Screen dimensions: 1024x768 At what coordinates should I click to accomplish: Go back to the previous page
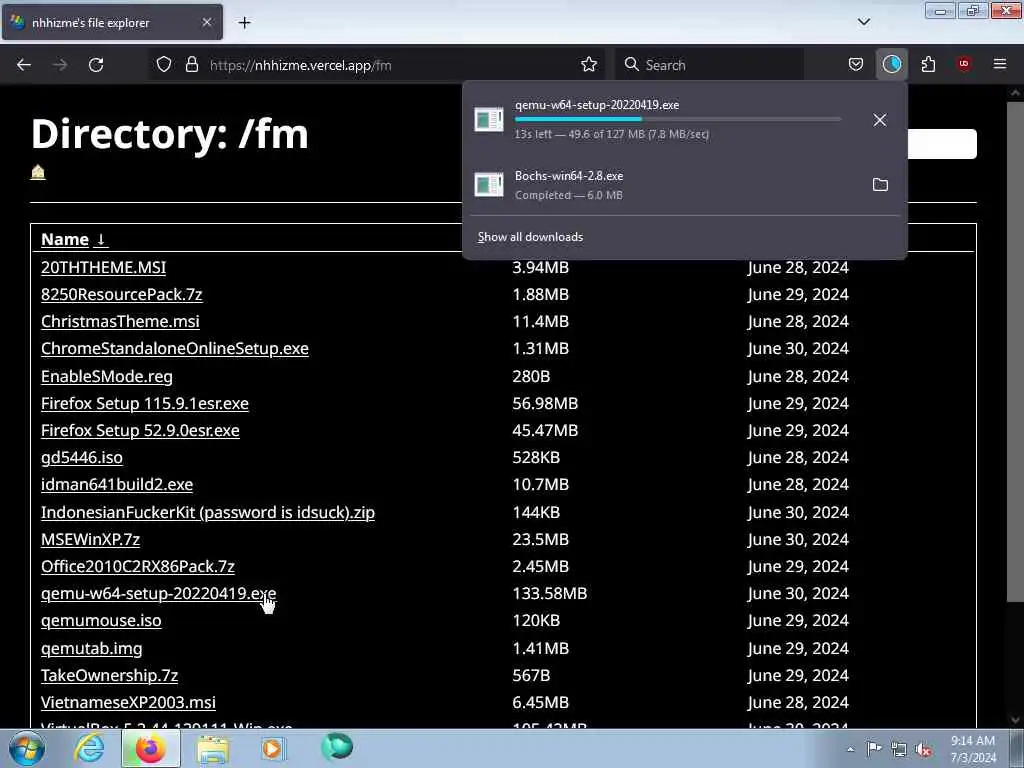pyautogui.click(x=24, y=65)
